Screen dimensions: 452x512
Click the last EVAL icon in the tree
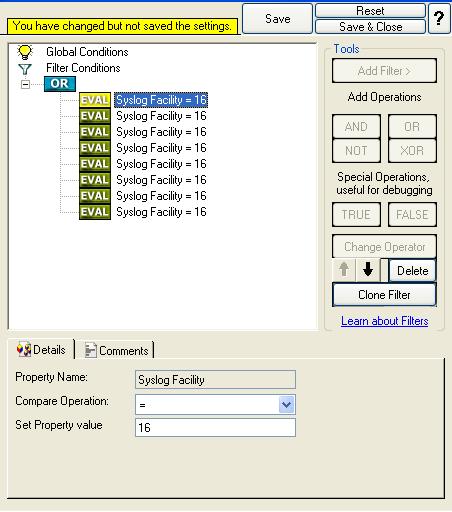pyautogui.click(x=95, y=212)
